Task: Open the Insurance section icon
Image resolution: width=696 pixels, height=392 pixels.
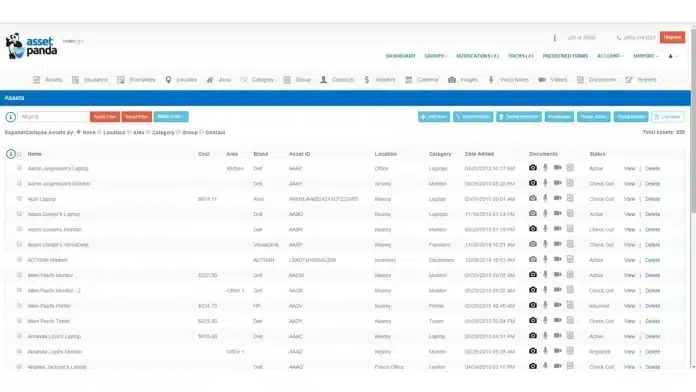Action: (x=75, y=80)
